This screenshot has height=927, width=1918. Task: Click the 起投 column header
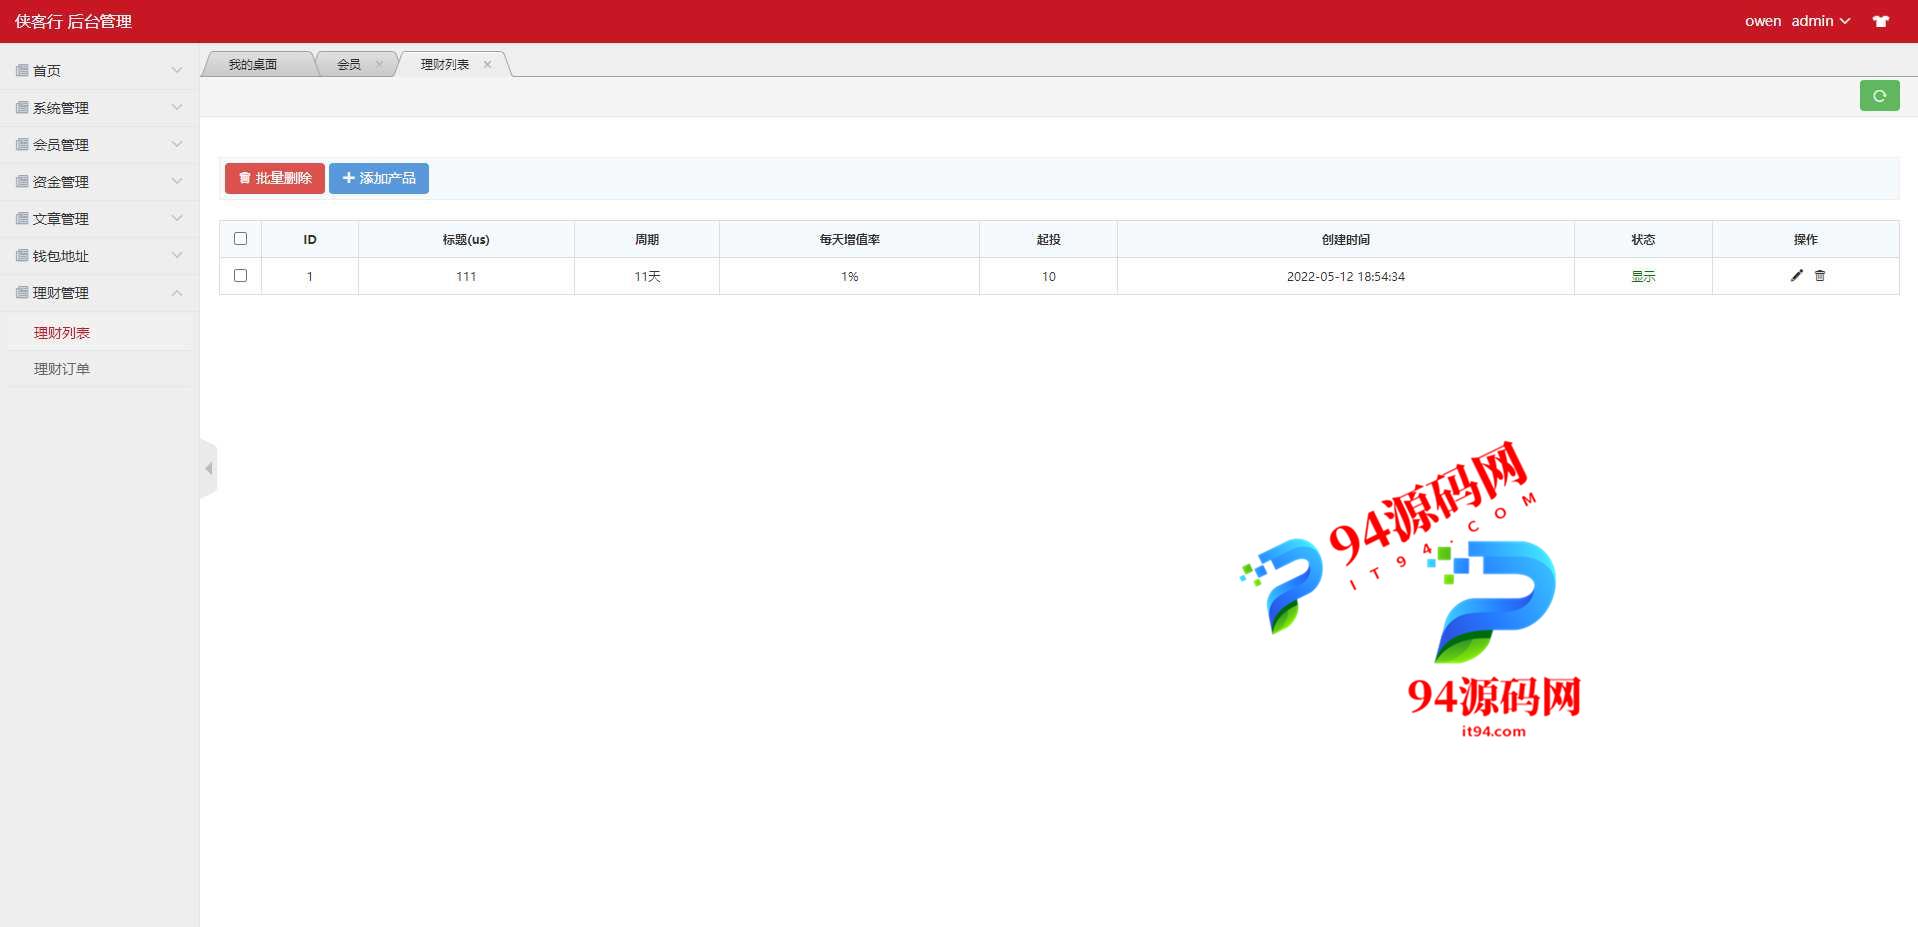[1048, 239]
